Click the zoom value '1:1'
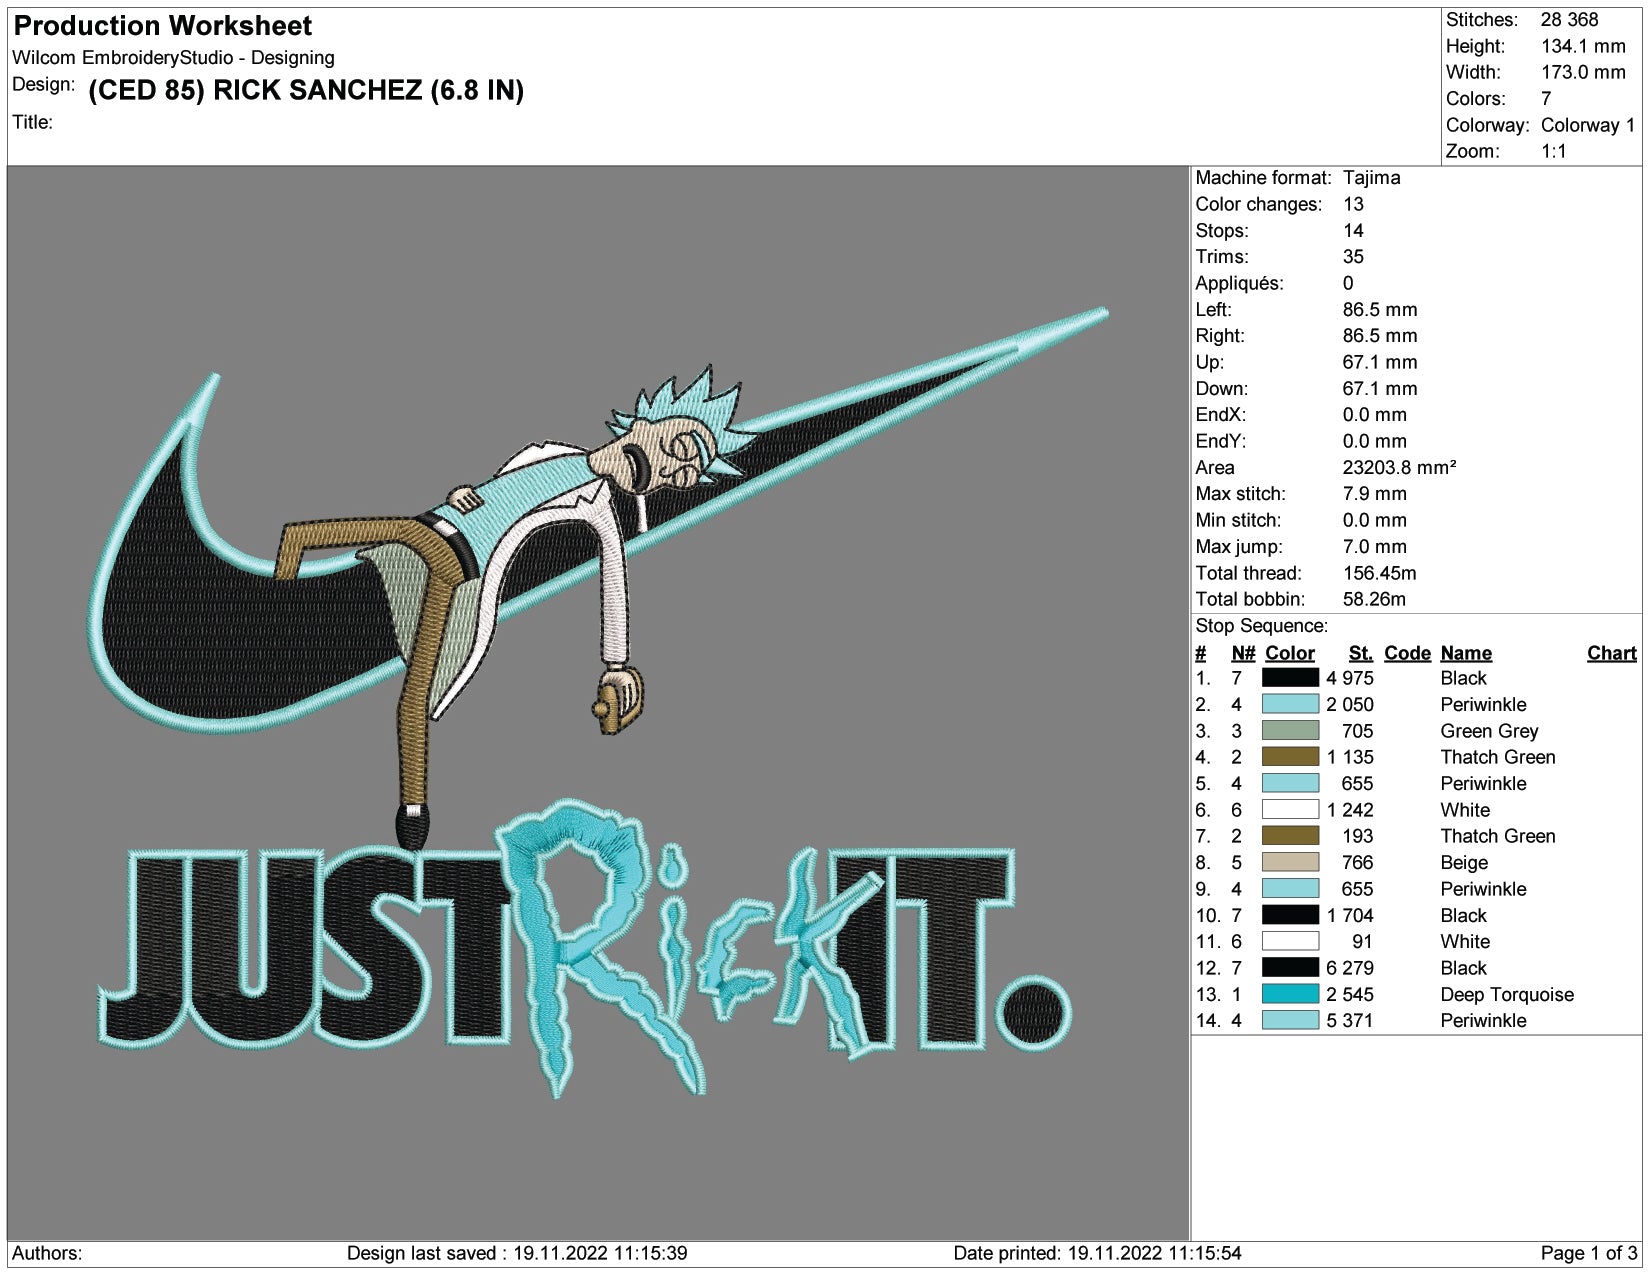1650x1275 pixels. [1554, 151]
